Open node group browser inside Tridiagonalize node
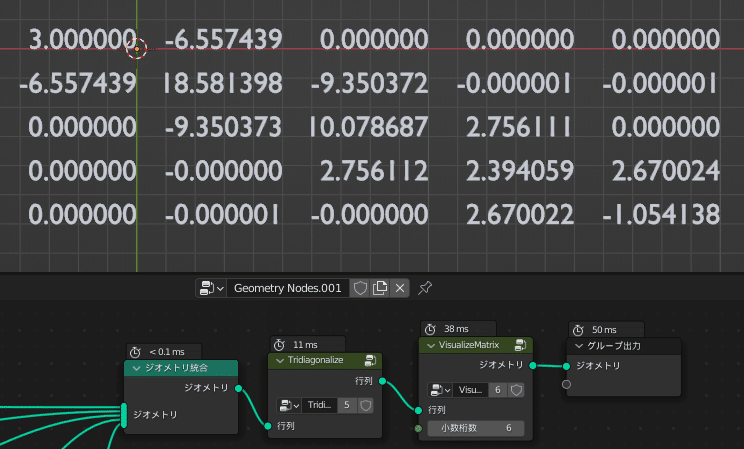 (289, 405)
